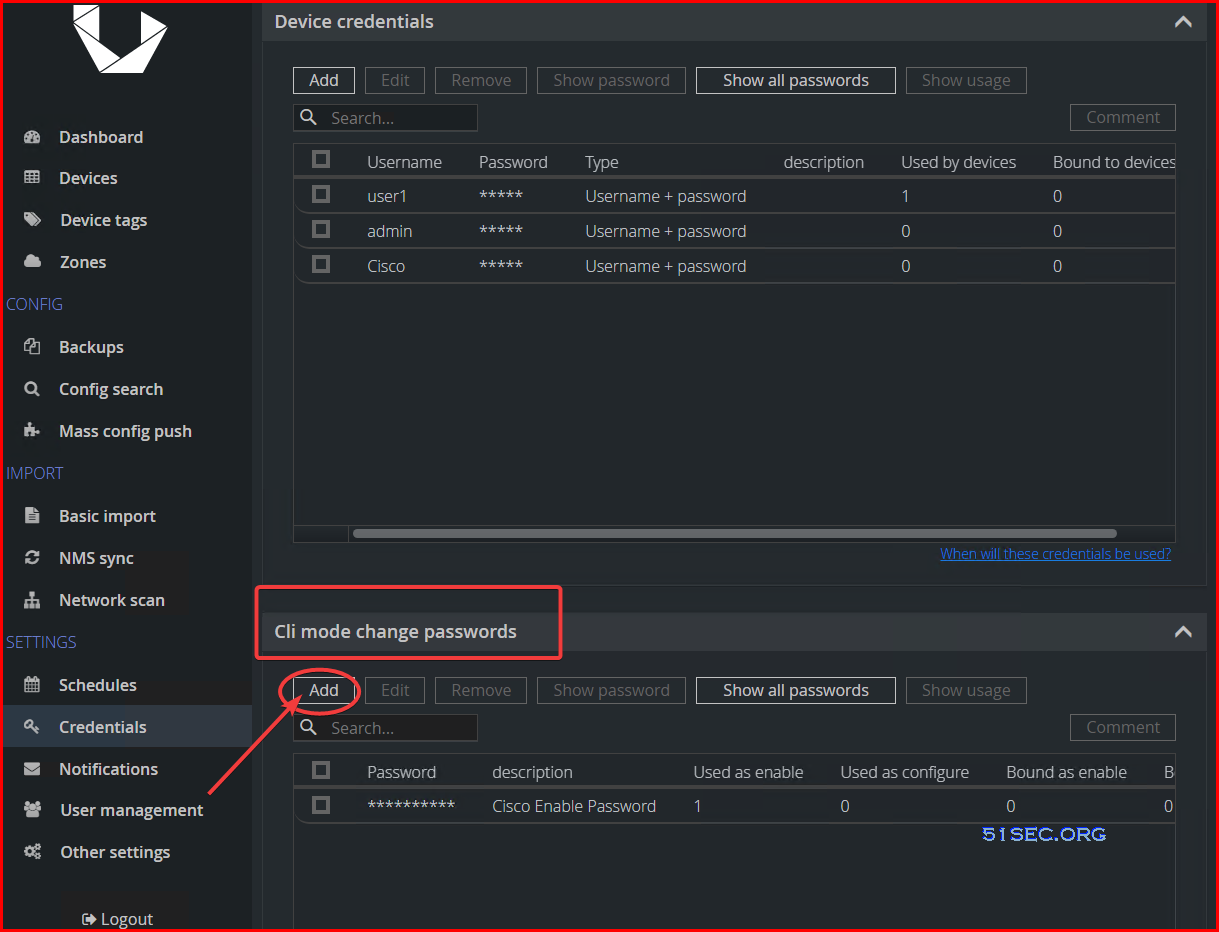Navigate to Zones
1219x932 pixels.
point(83,262)
